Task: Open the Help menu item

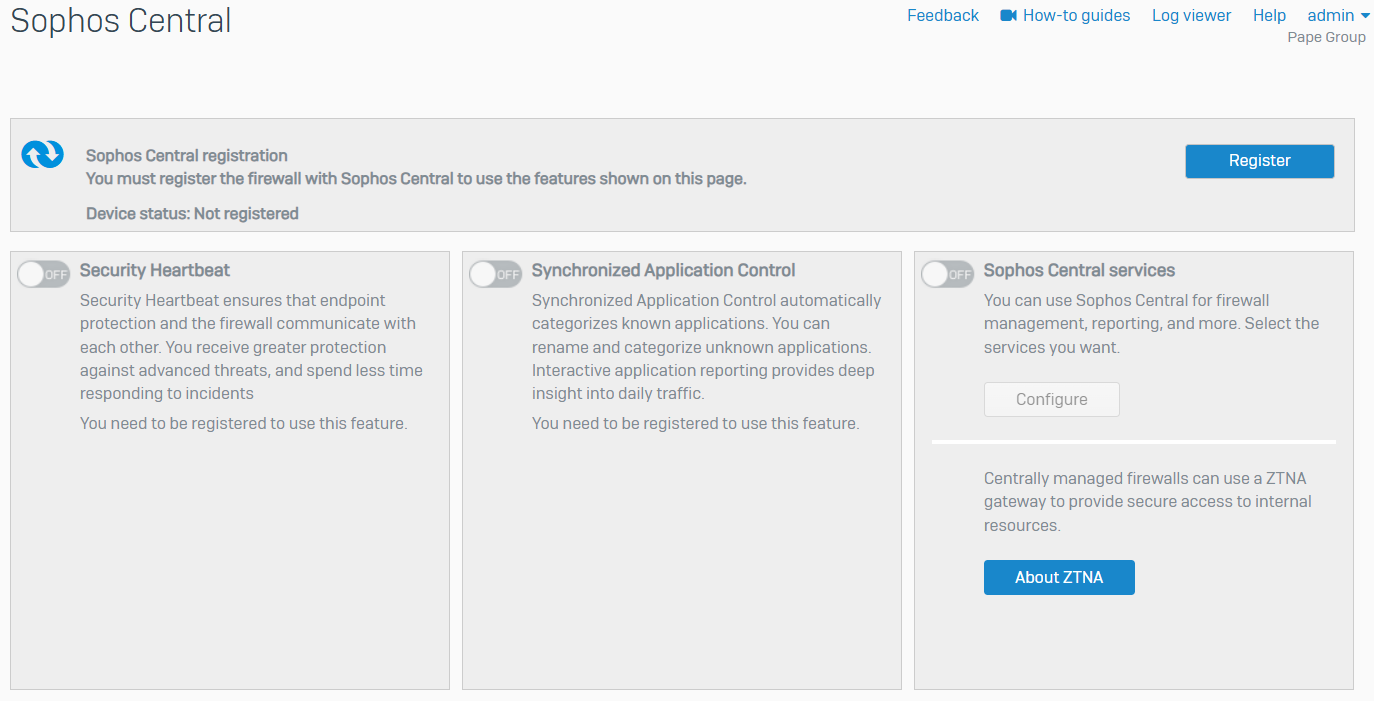Action: pyautogui.click(x=1269, y=15)
